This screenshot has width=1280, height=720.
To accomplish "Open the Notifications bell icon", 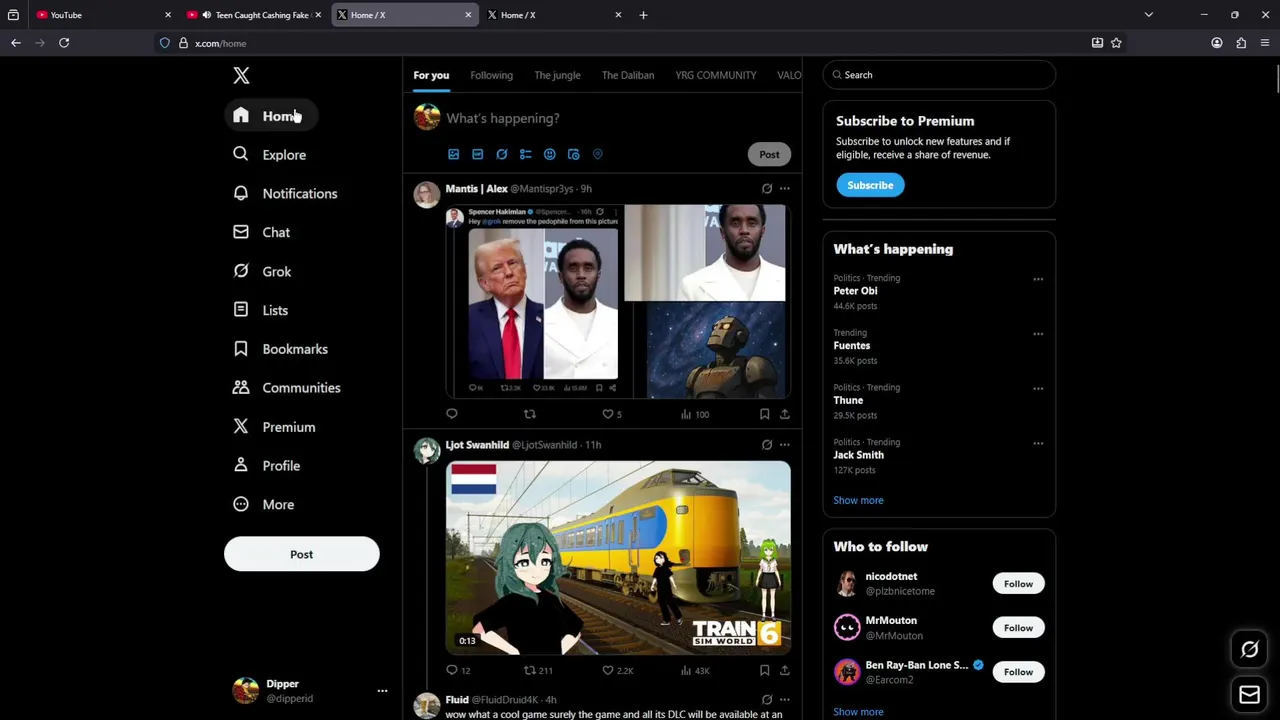I will point(241,193).
